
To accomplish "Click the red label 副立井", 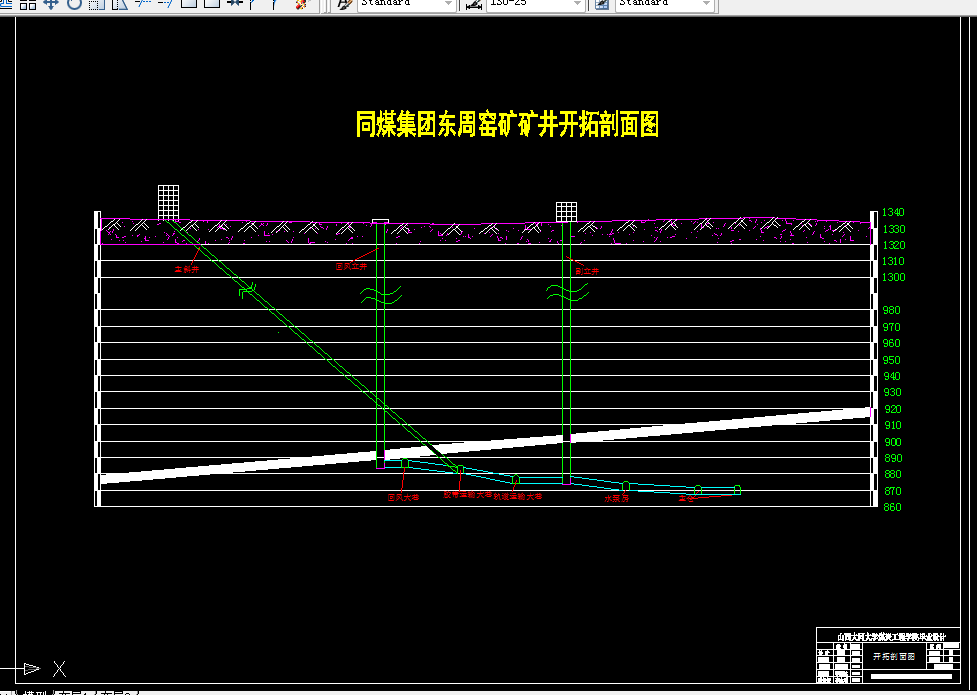I will tap(587, 271).
